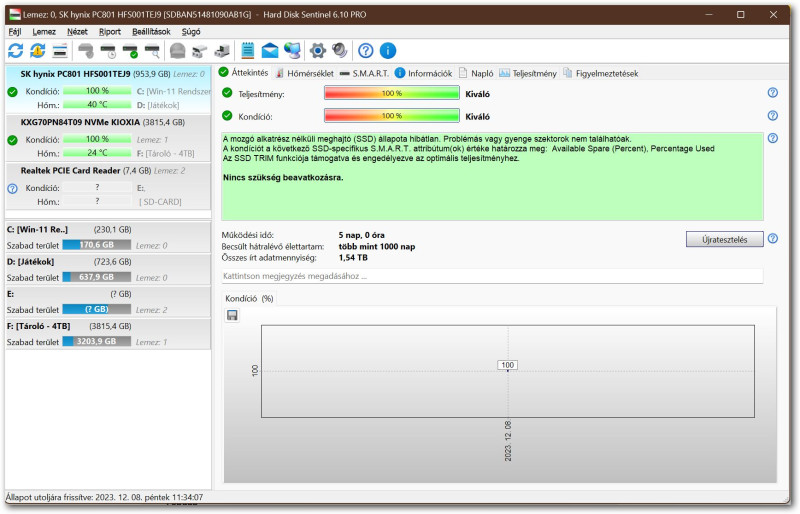Click the 1,54 TB written data value
The width and height of the screenshot is (800, 514).
coord(353,258)
